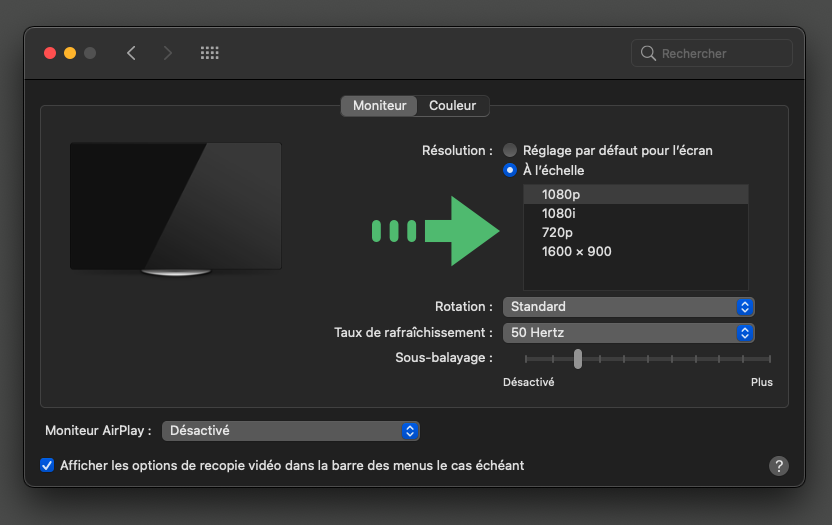
Task: Uncheck Afficher les options de recopie vidéo
Action: tap(47, 466)
